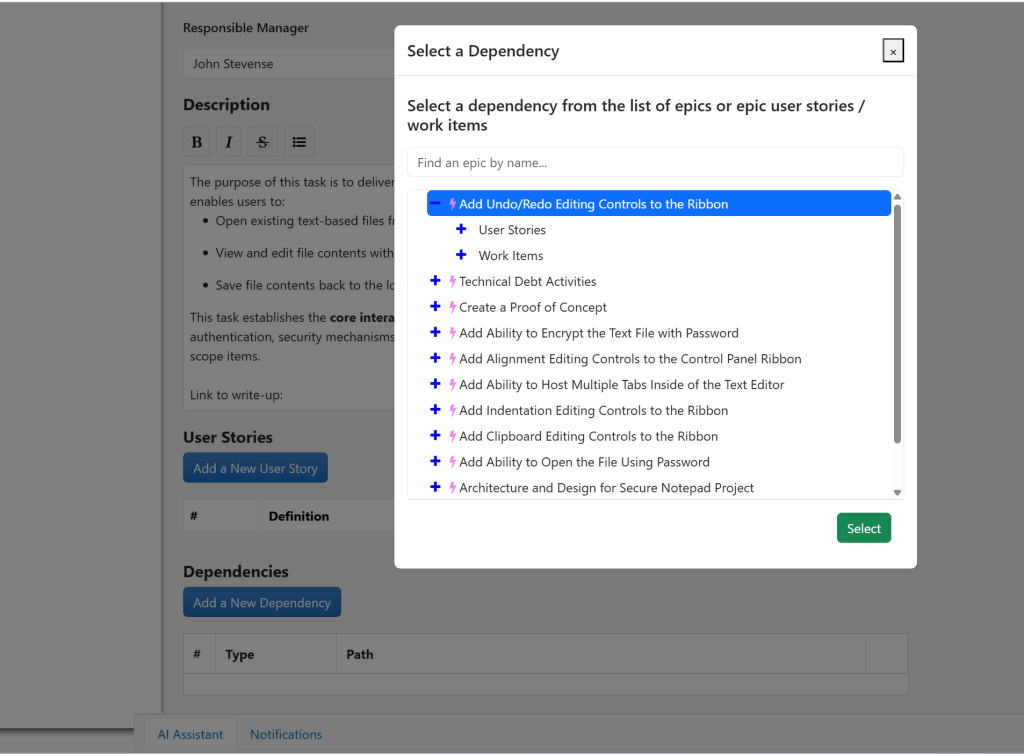Click the bulleted list icon
Viewport: 1024px width, 754px height.
click(299, 142)
